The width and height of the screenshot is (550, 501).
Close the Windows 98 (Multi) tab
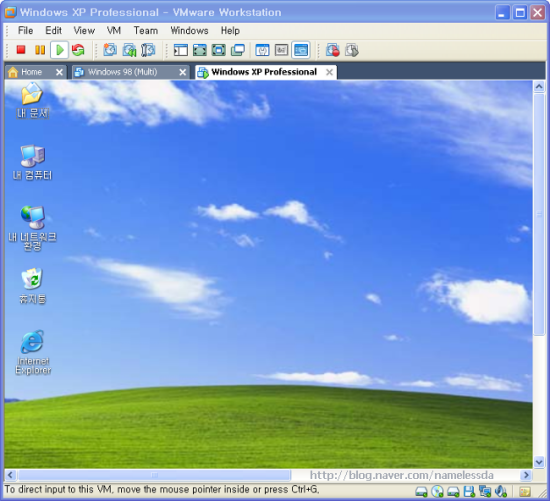pyautogui.click(x=182, y=72)
